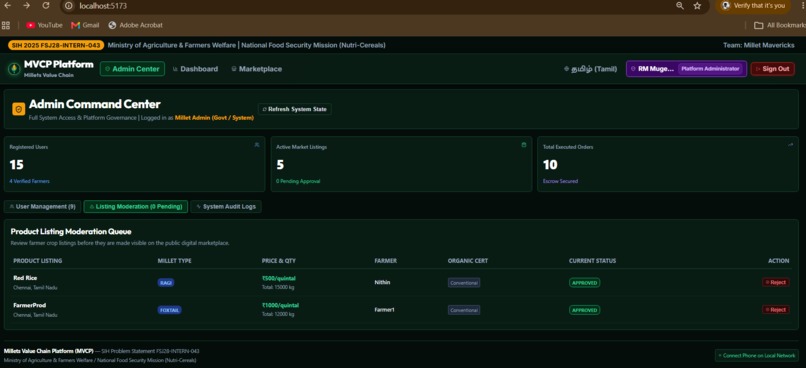This screenshot has width=806, height=368.
Task: Open the Dashboard nav item
Action: 195,69
